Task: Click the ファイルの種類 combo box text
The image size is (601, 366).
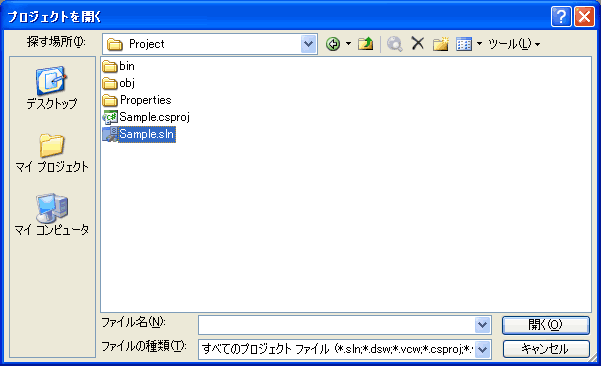Action: 337,349
